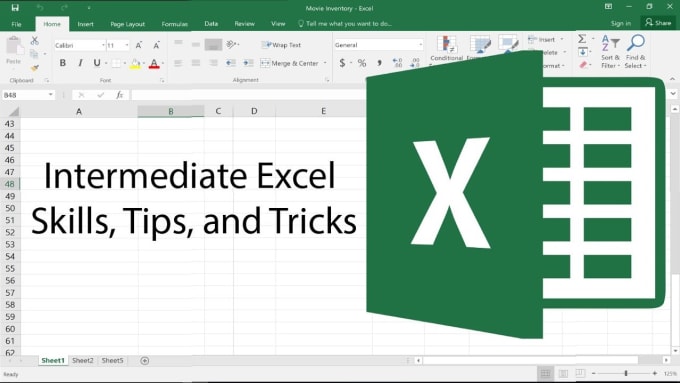Click the Fill down arrow icon
The height and width of the screenshot is (383, 680).
pyautogui.click(x=582, y=52)
